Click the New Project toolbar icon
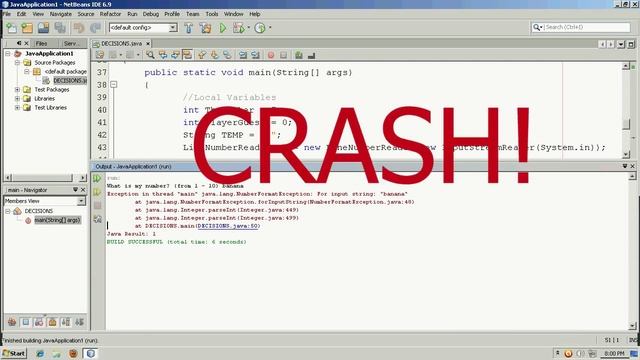640x360 pixels. pos(27,28)
